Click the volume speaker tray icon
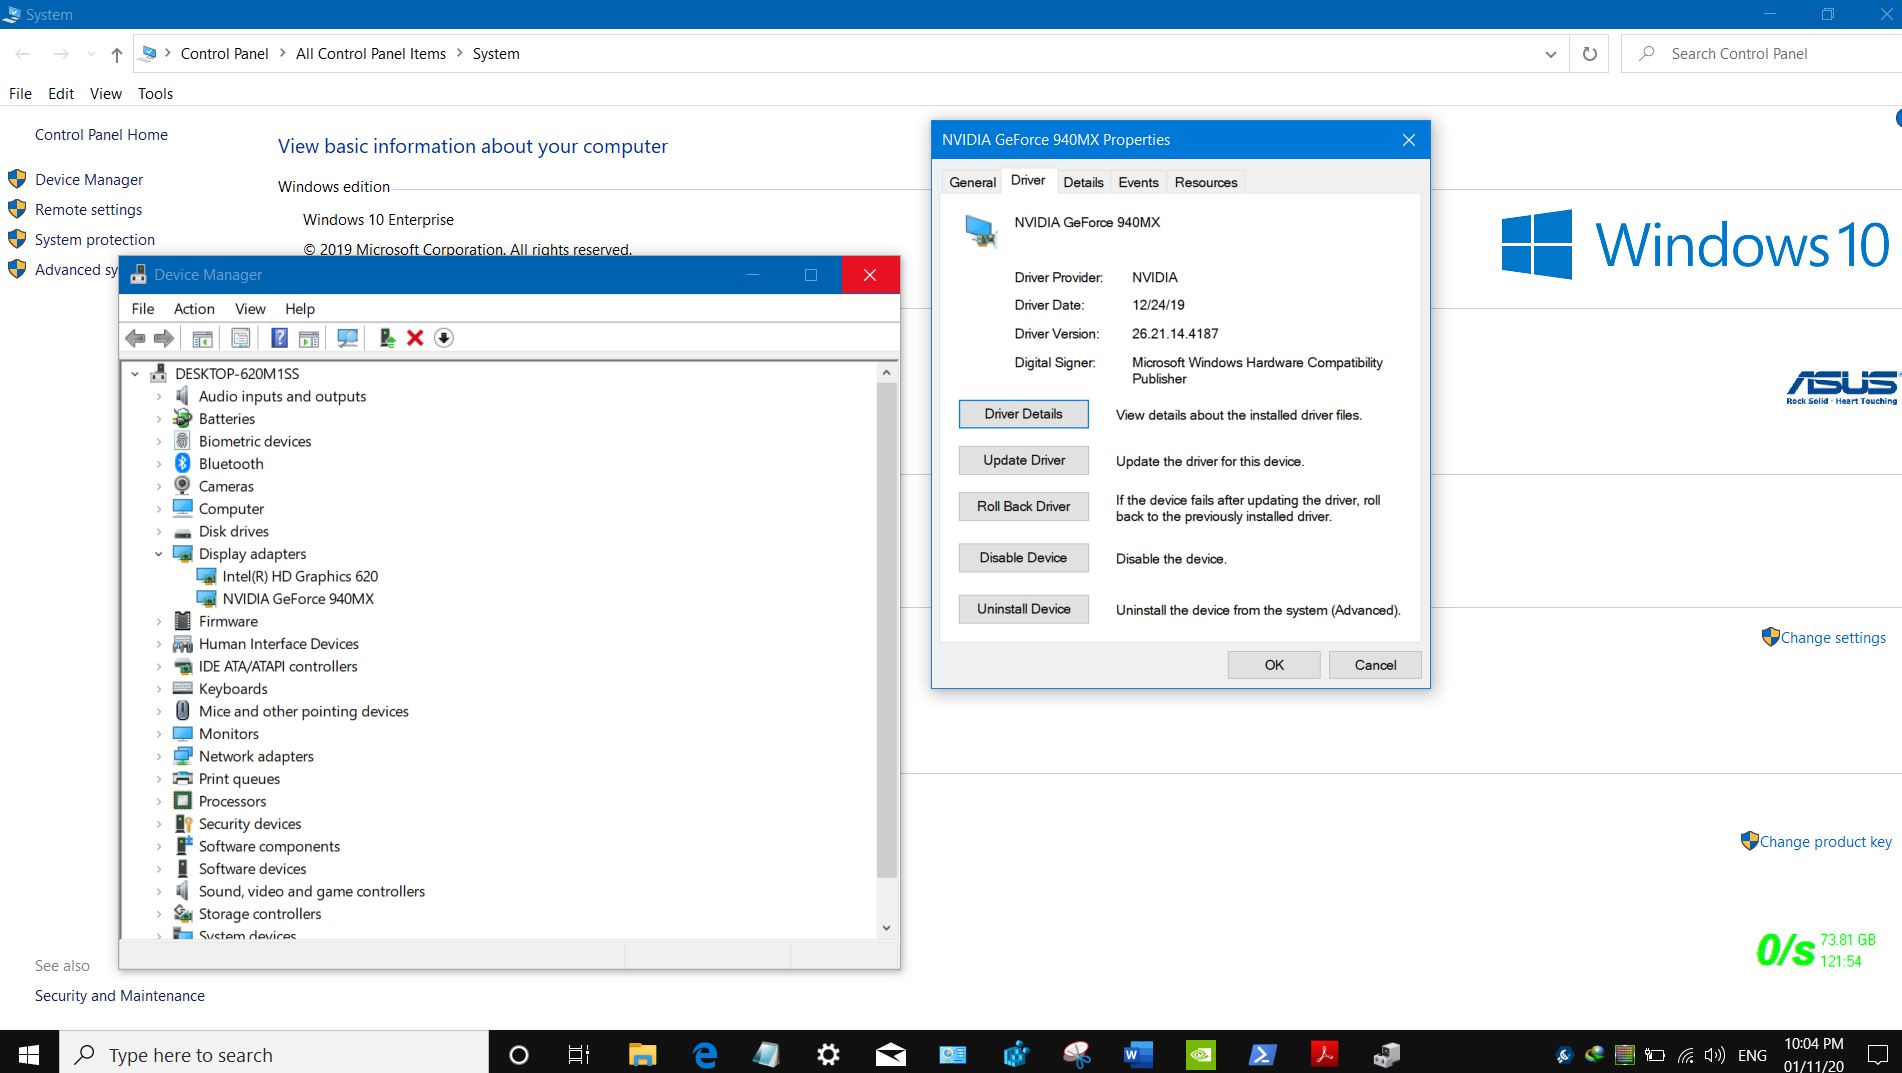The width and height of the screenshot is (1902, 1073). coord(1715,1055)
